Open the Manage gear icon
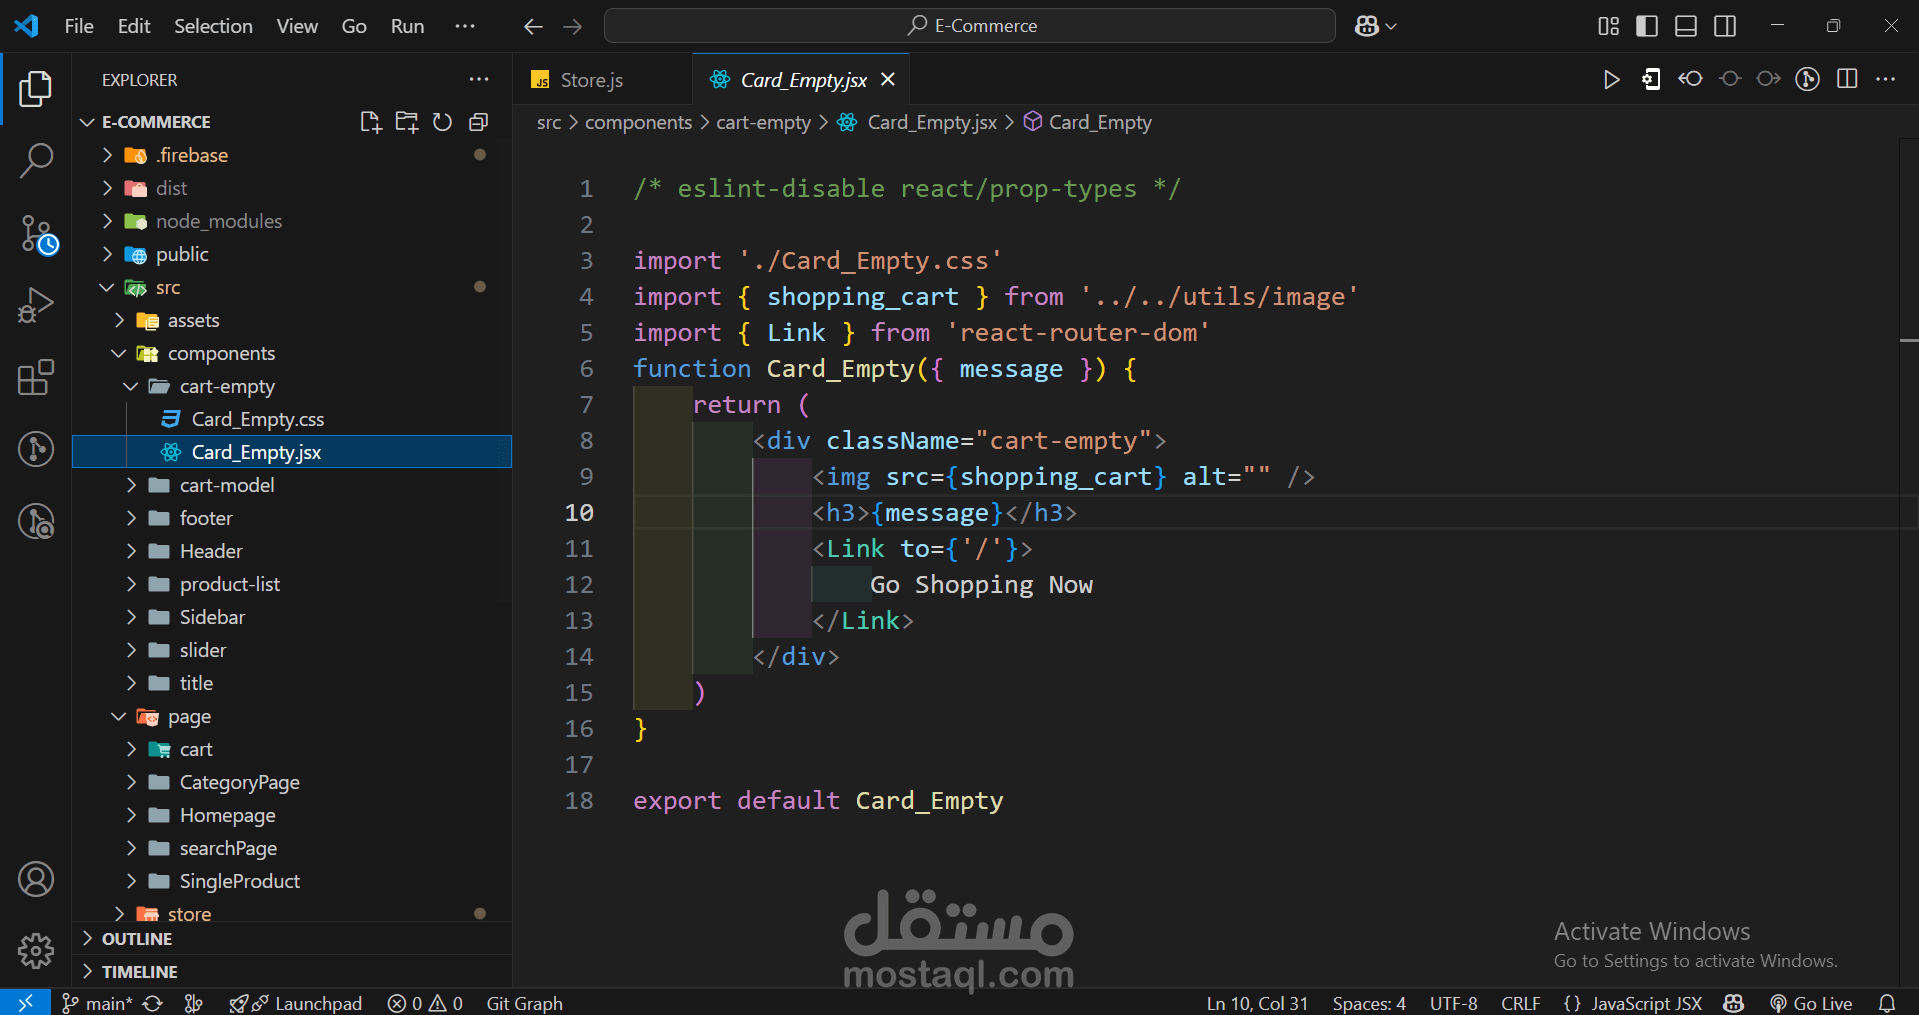The image size is (1919, 1015). [x=36, y=951]
